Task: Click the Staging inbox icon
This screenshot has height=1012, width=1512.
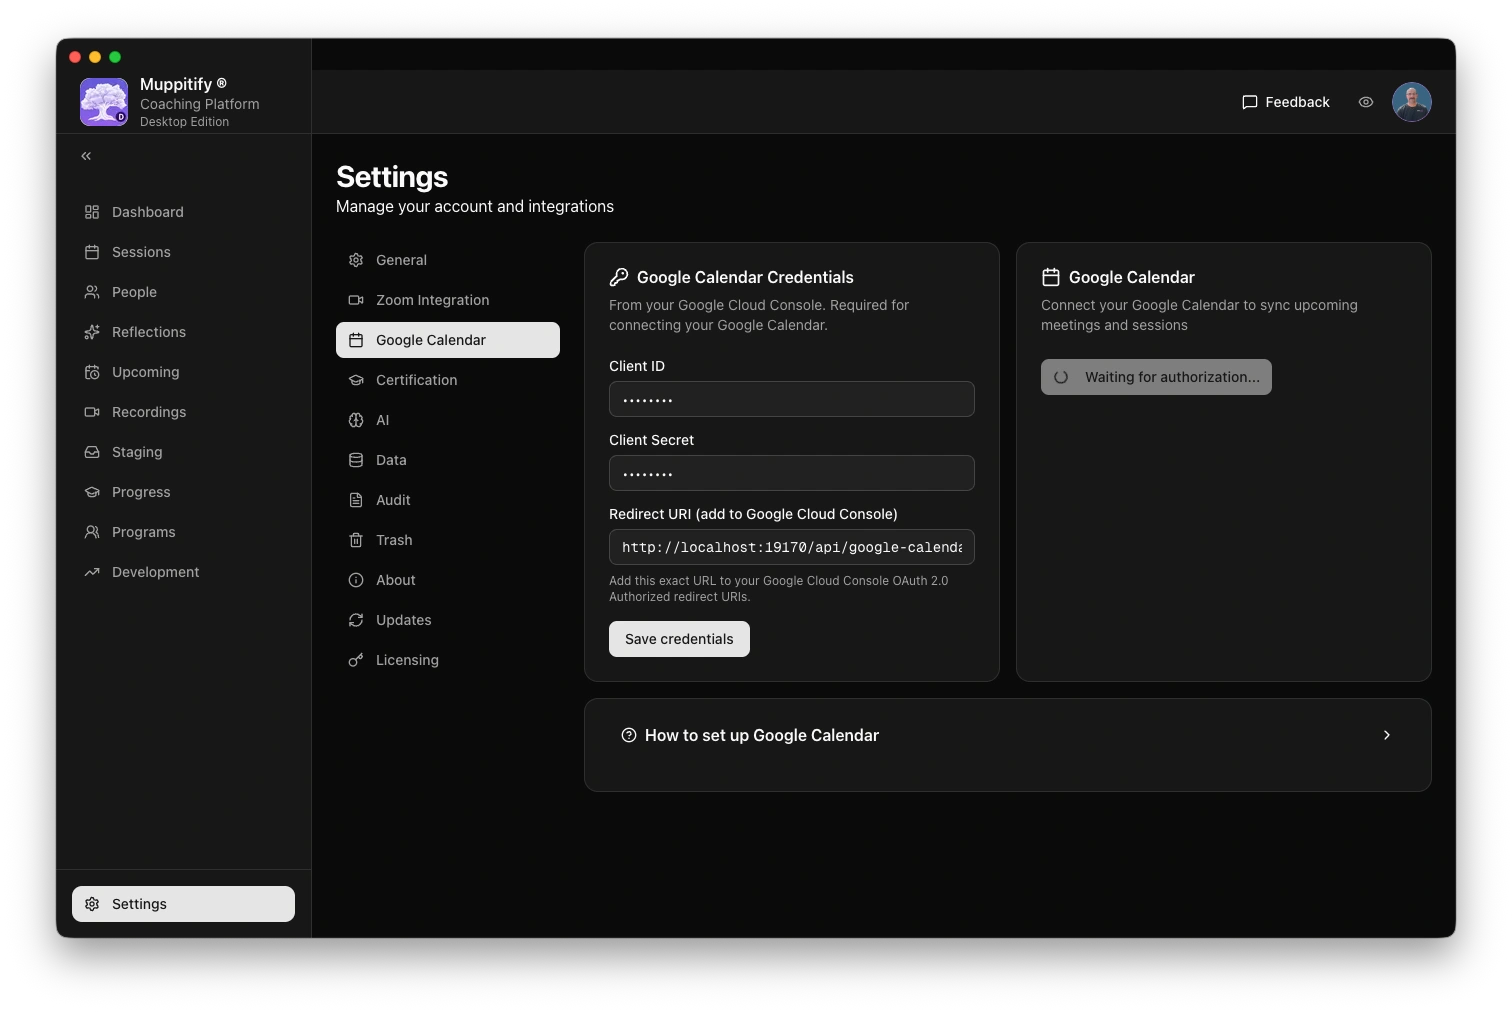Action: click(x=92, y=452)
